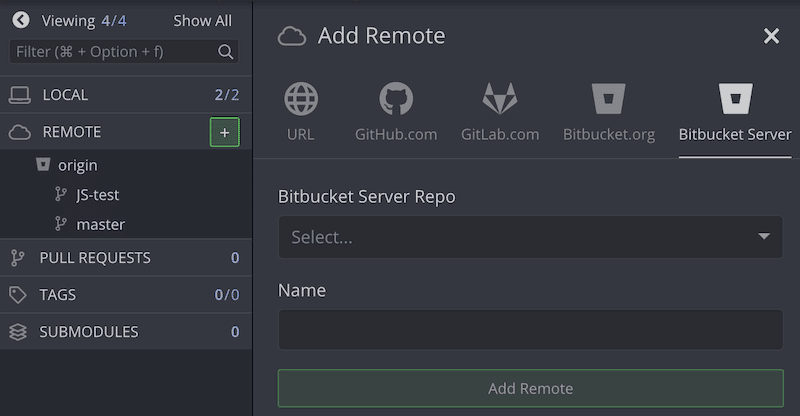The height and width of the screenshot is (416, 800).
Task: Click into the Name text field
Action: 530,329
